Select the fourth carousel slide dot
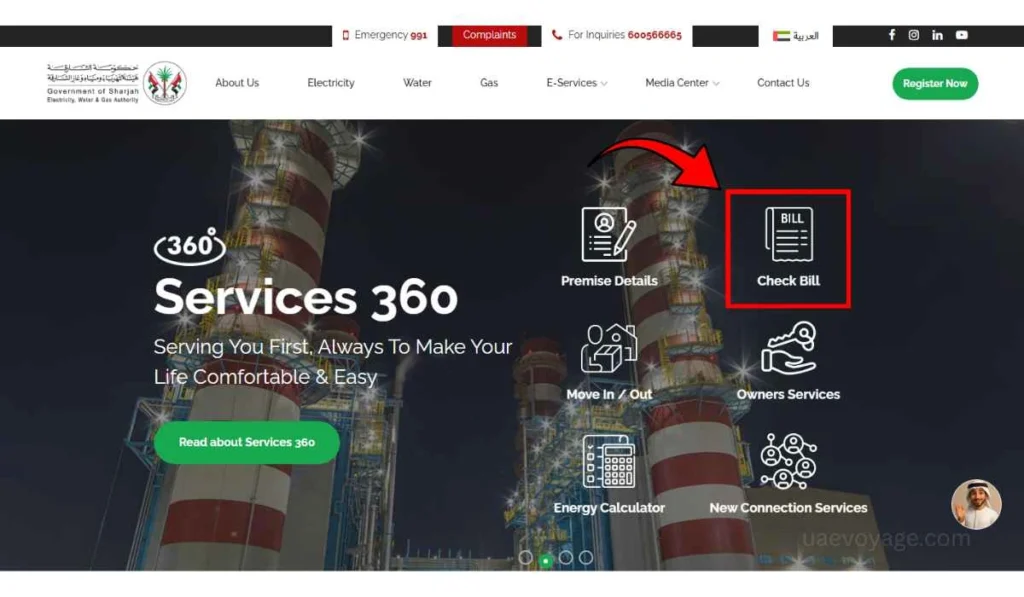The image size is (1024, 597). pyautogui.click(x=586, y=558)
